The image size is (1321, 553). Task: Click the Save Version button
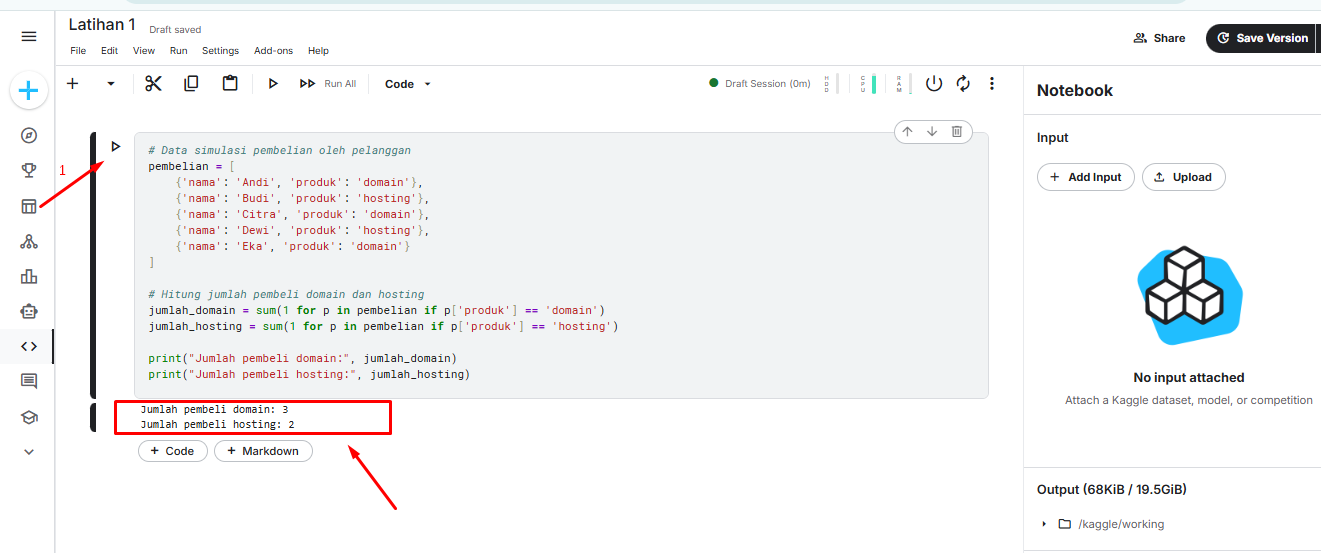coord(1261,38)
